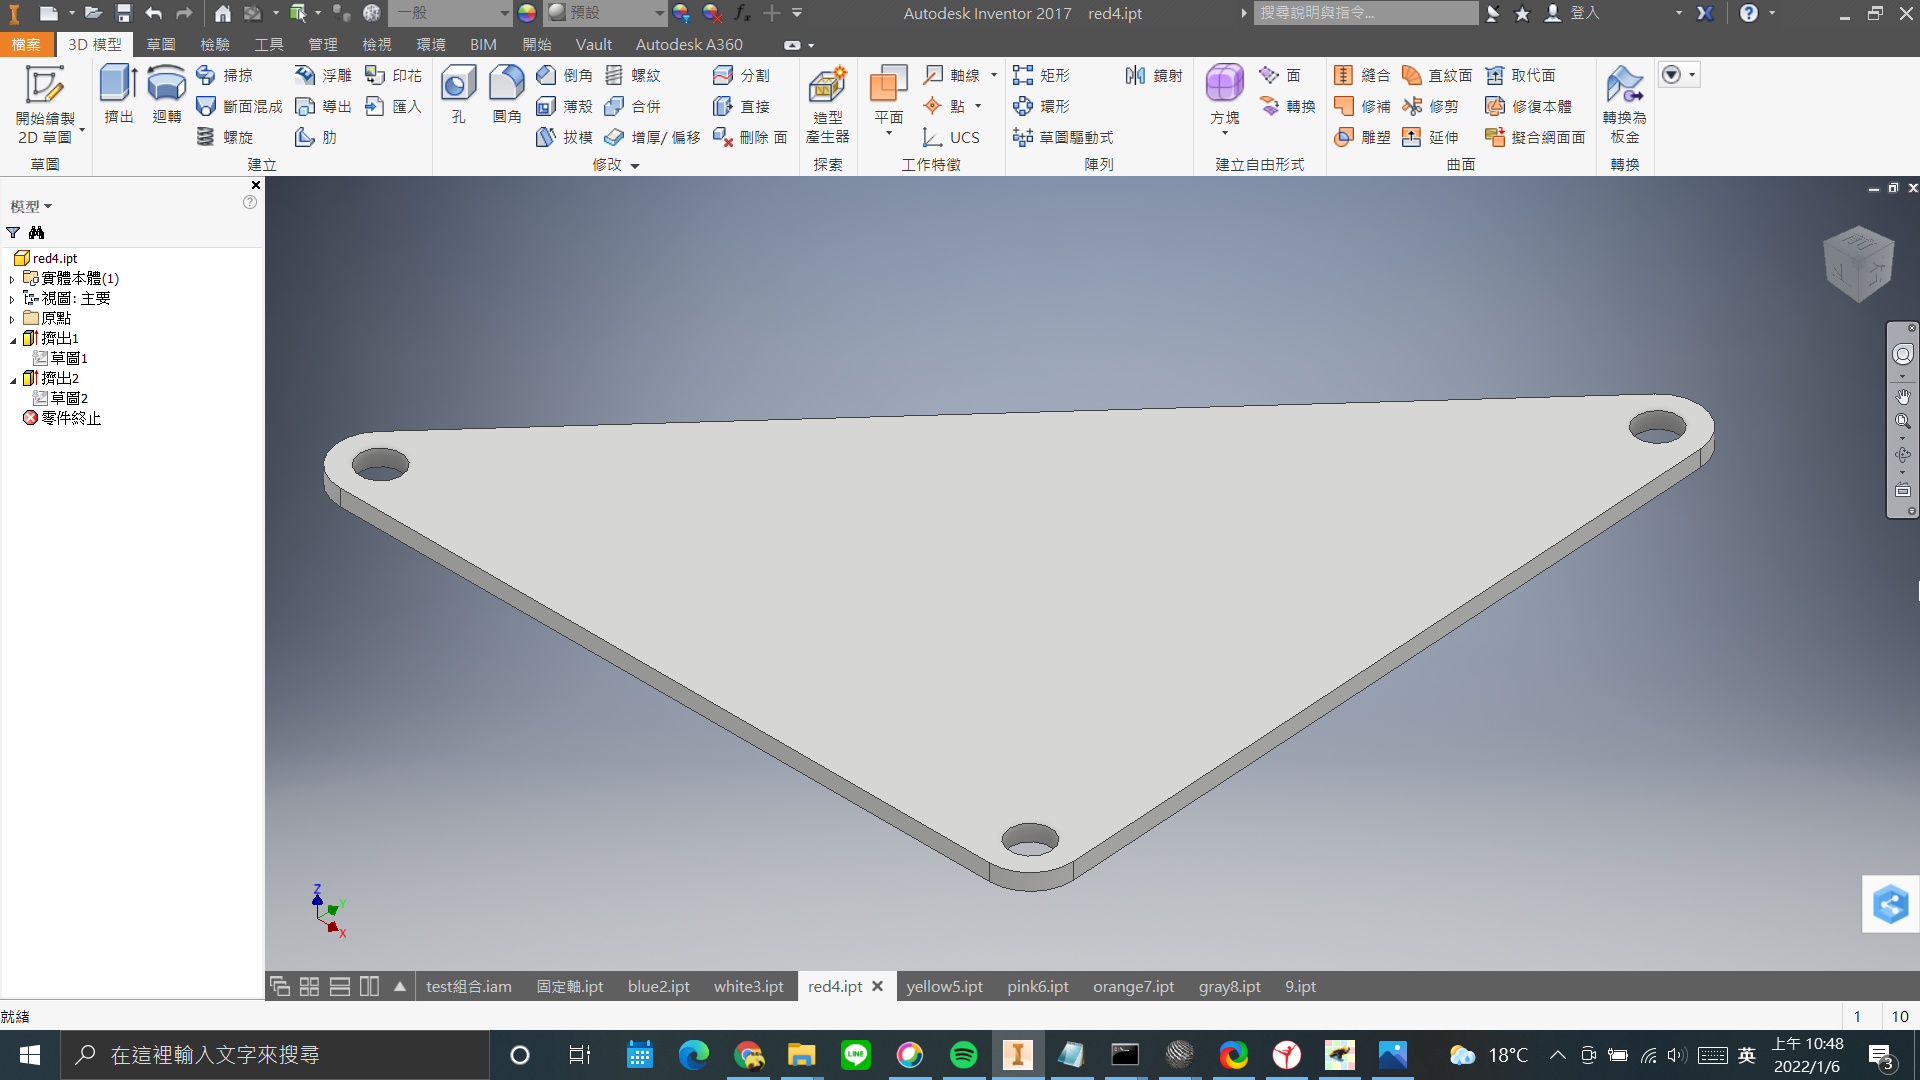The height and width of the screenshot is (1080, 1920).
Task: Close the red4.ipt document tab
Action: coord(877,986)
